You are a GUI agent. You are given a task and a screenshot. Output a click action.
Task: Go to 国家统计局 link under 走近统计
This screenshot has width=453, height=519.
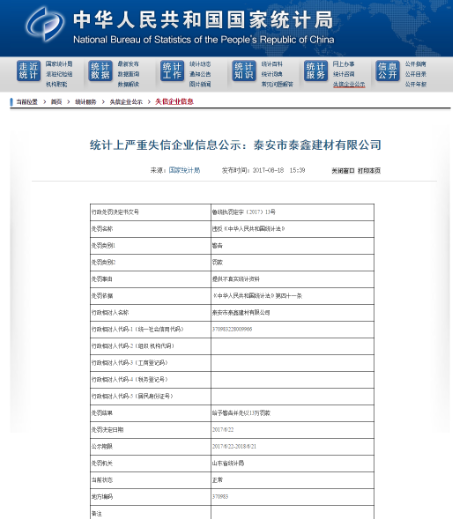[x=59, y=64]
